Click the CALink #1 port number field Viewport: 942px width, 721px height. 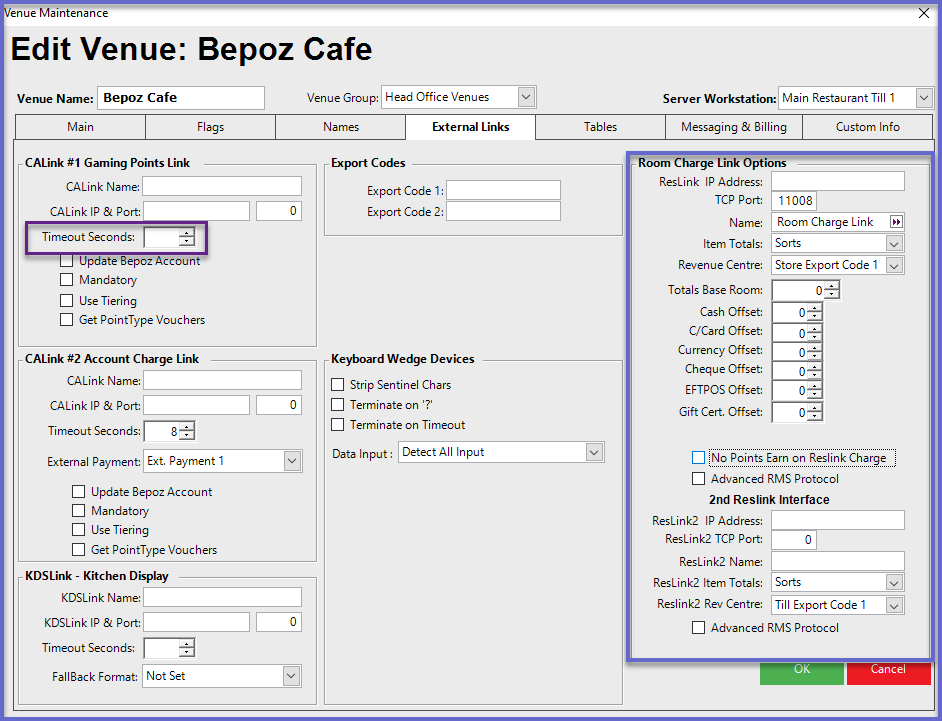coord(279,211)
